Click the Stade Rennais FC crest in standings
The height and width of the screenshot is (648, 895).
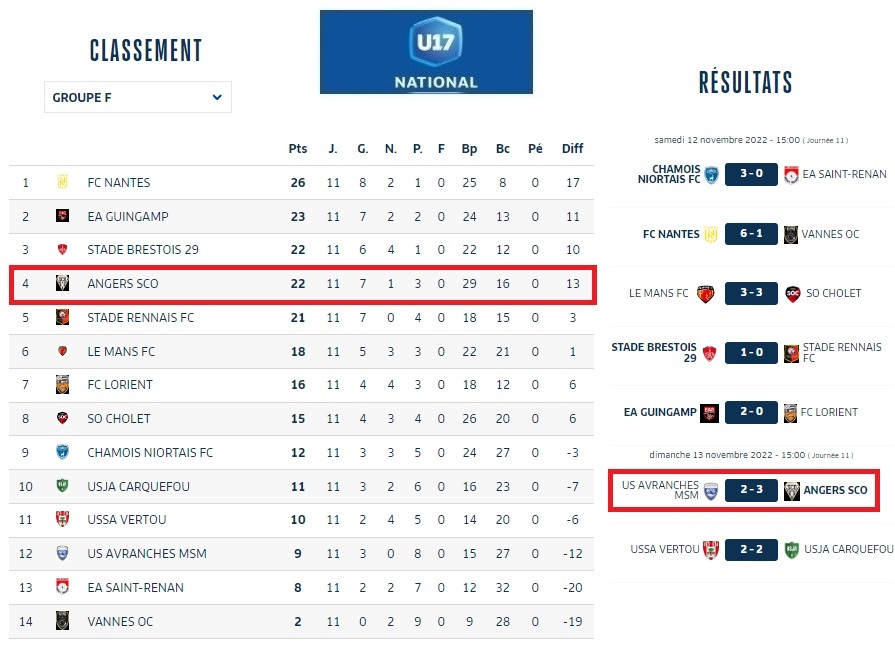click(x=62, y=318)
